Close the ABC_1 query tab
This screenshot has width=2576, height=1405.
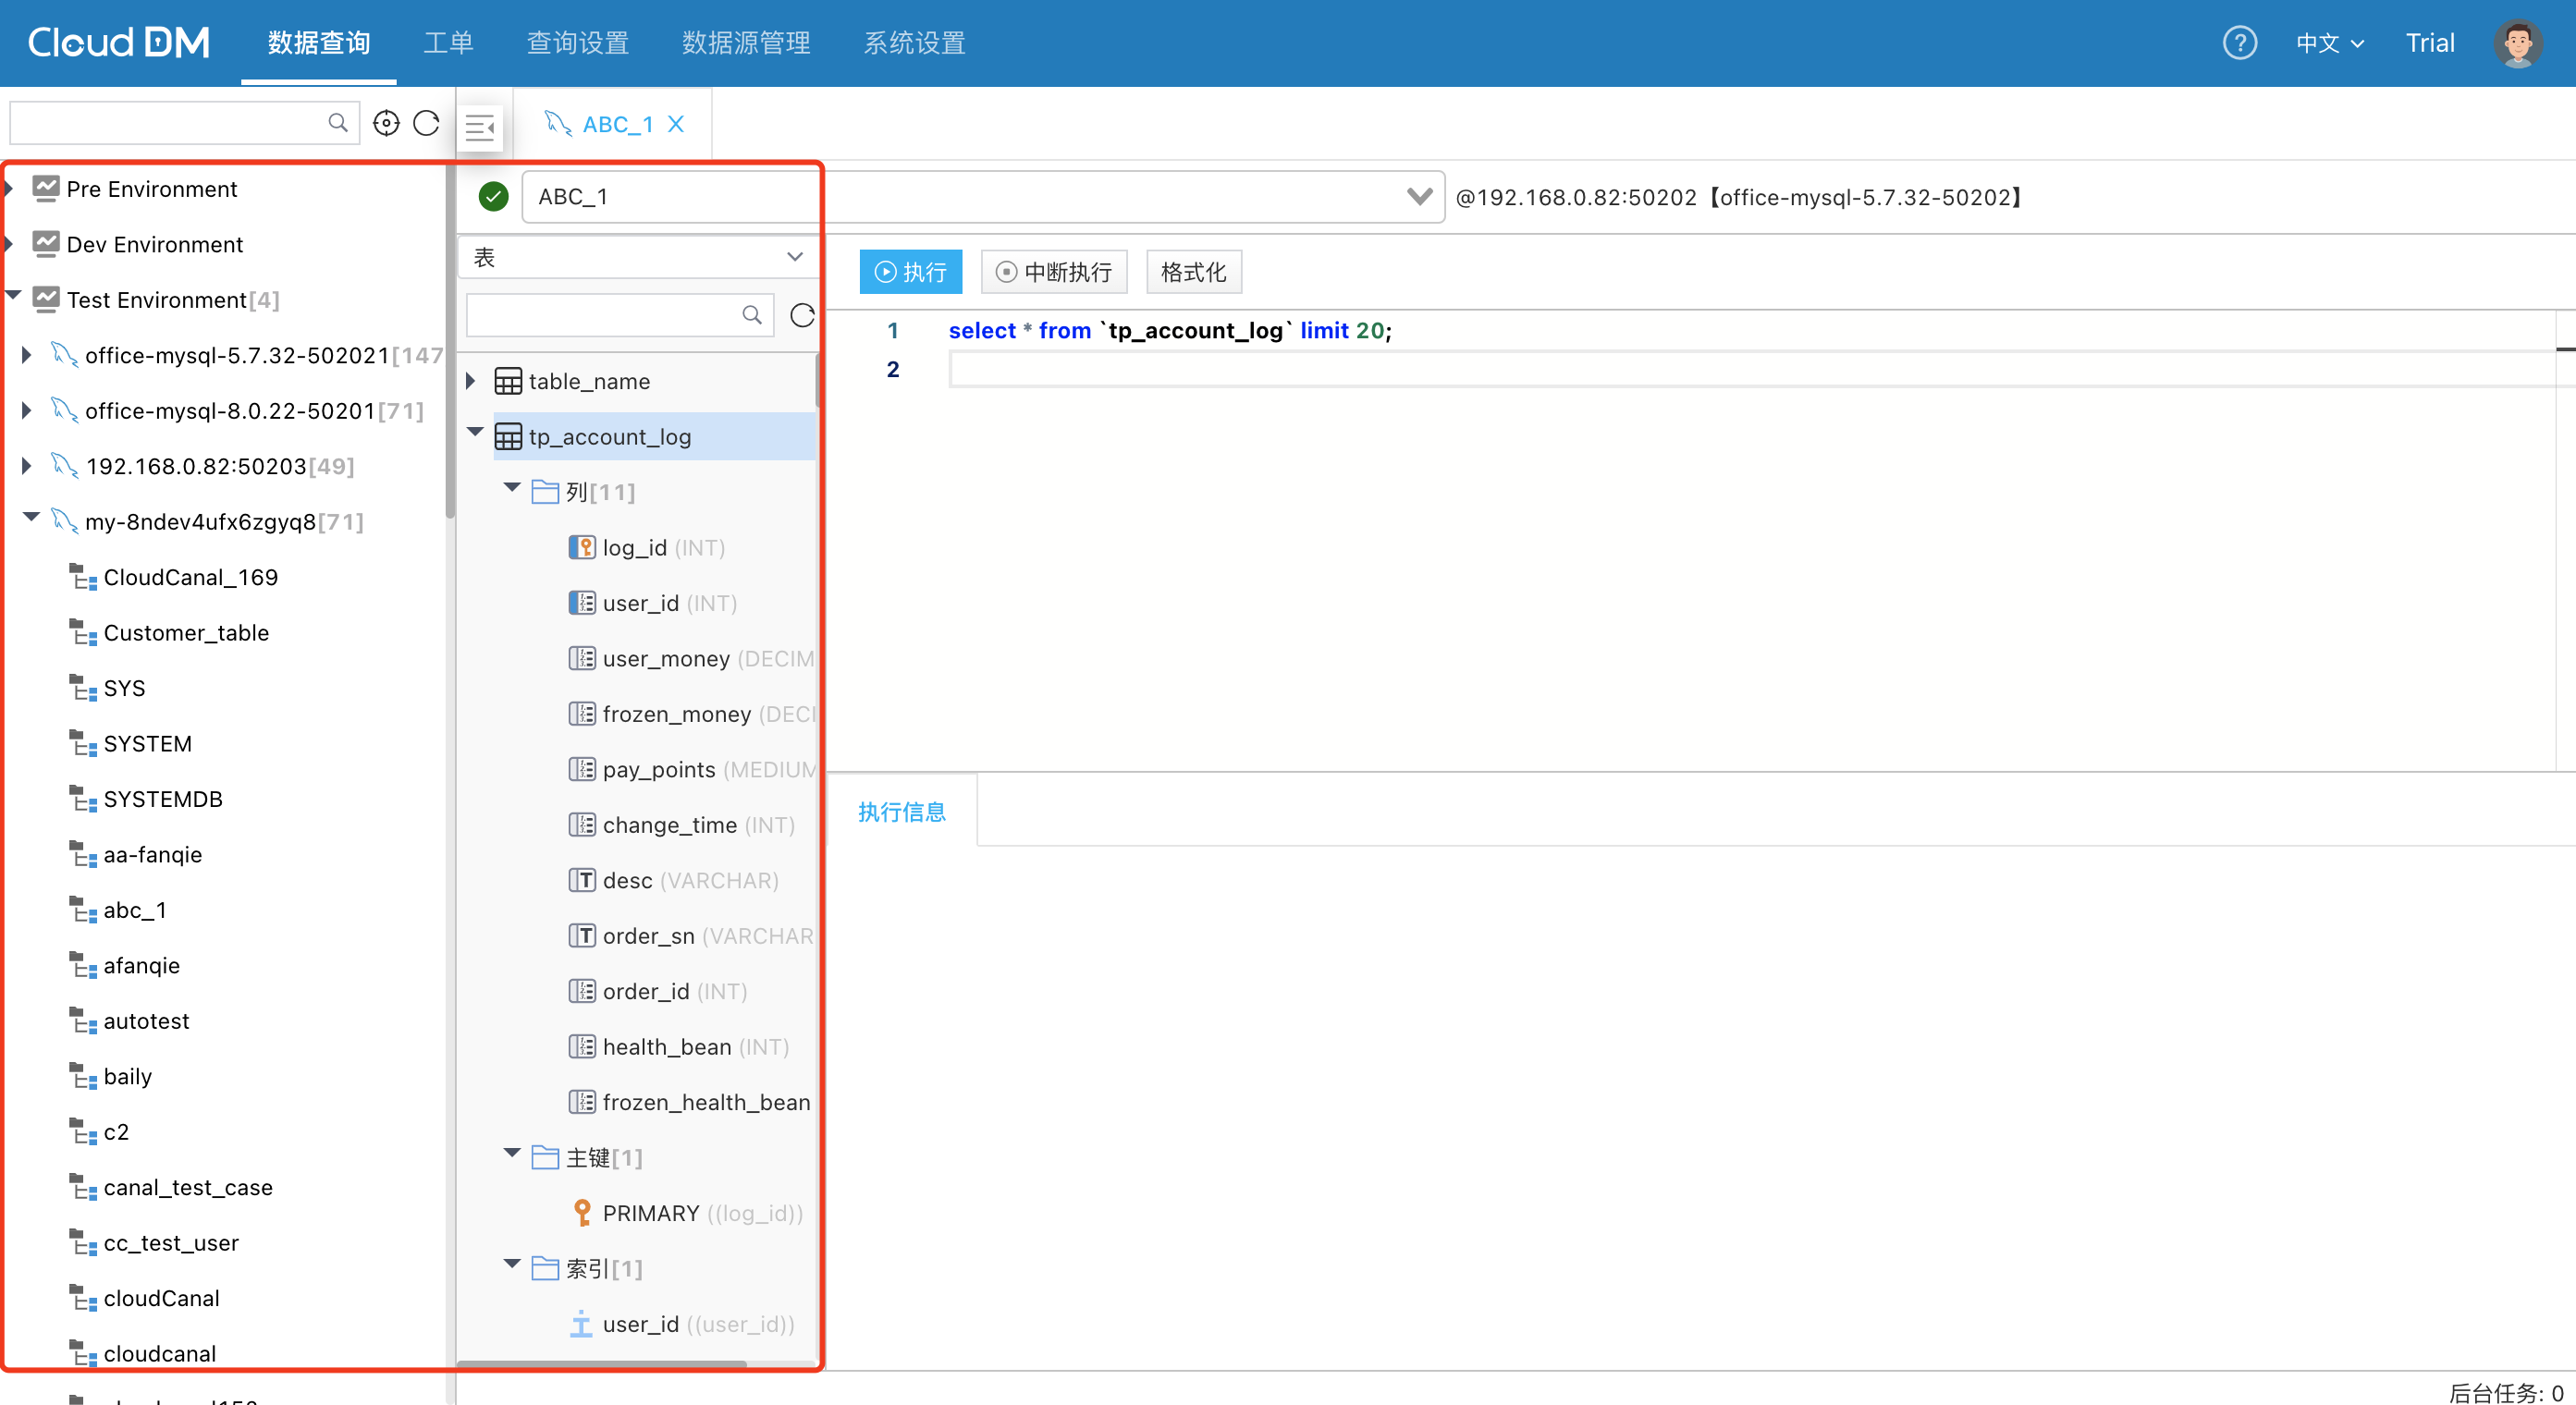[677, 124]
